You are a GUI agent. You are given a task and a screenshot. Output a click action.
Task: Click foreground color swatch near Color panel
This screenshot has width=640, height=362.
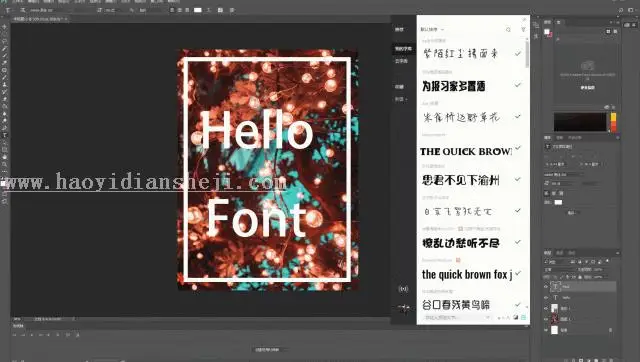(547, 31)
